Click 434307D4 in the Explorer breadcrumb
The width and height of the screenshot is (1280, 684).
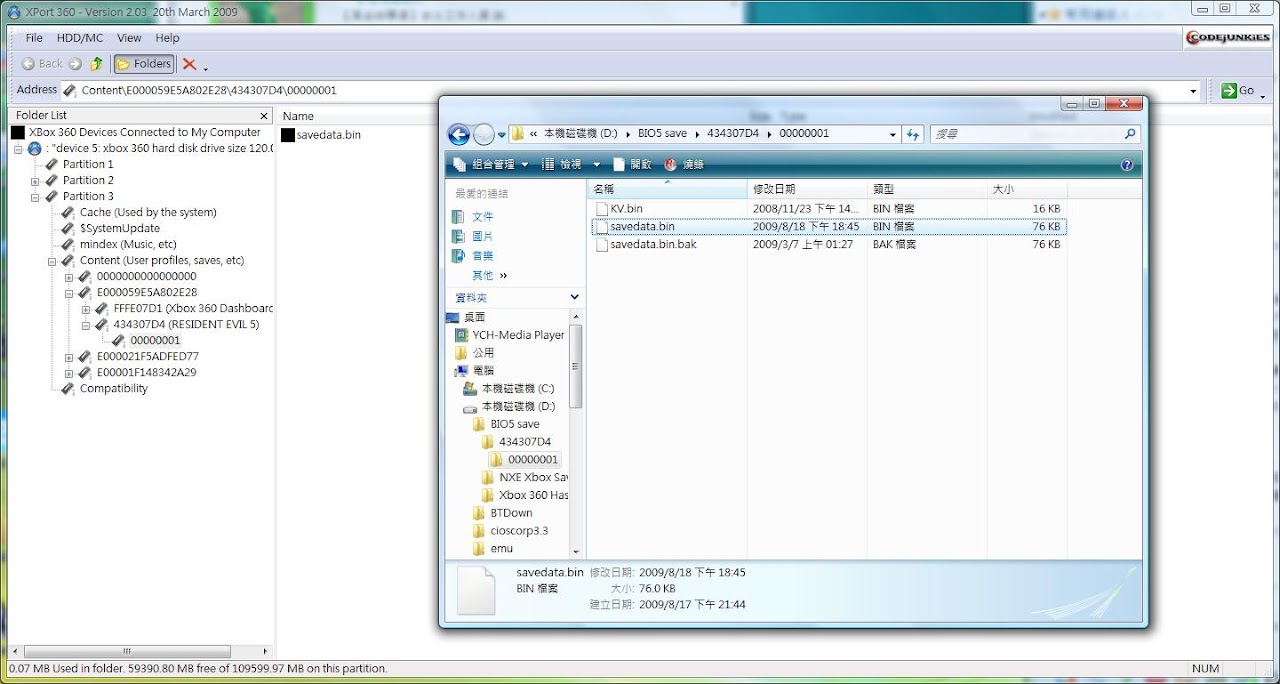coord(733,134)
